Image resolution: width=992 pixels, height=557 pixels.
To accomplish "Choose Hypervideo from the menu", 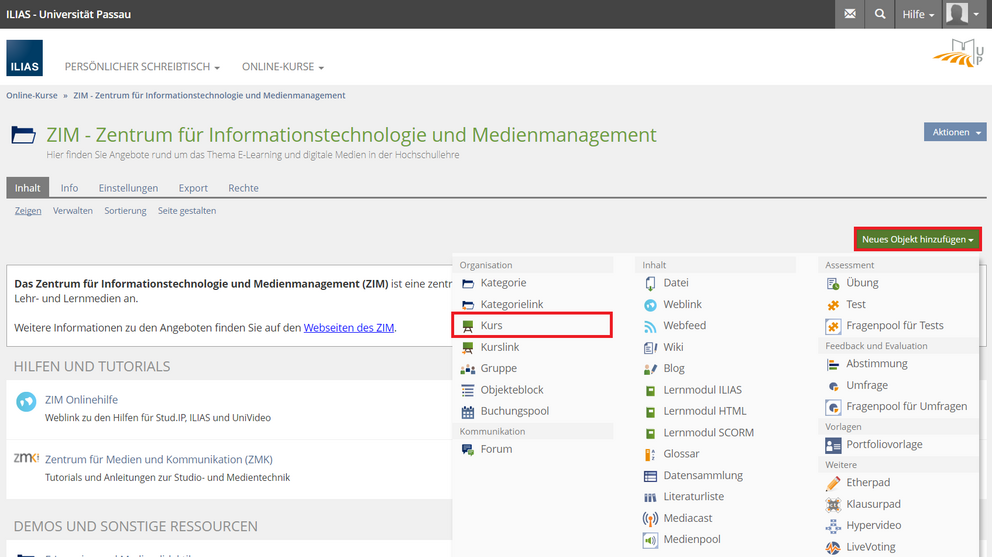I will coord(874,525).
